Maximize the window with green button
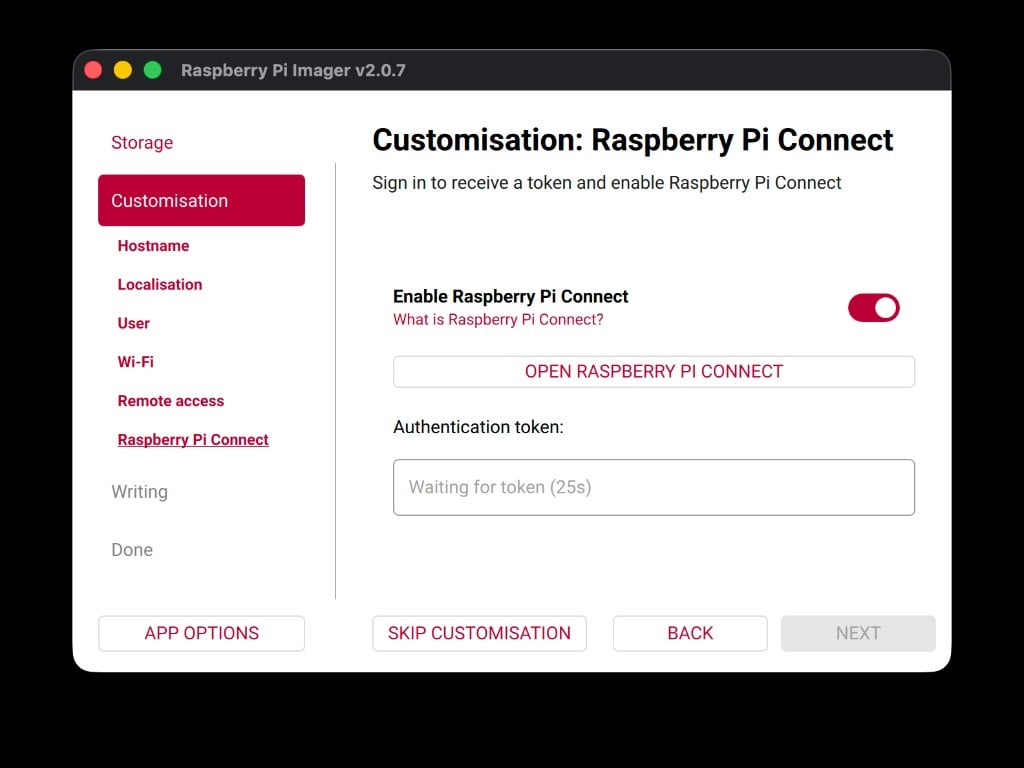The width and height of the screenshot is (1024, 768). coord(153,70)
